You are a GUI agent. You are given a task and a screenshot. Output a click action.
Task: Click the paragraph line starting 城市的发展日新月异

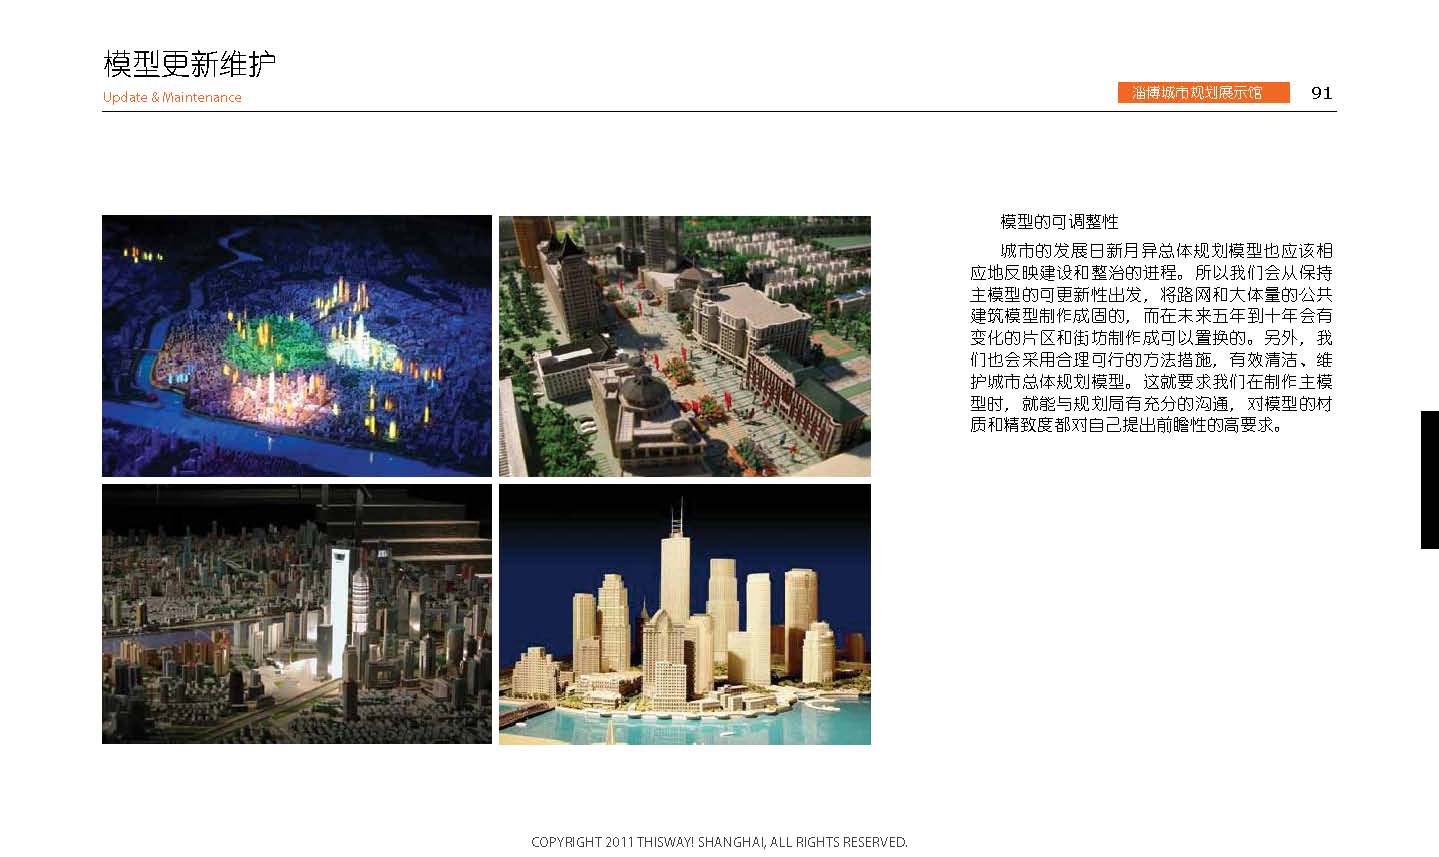click(x=1166, y=251)
